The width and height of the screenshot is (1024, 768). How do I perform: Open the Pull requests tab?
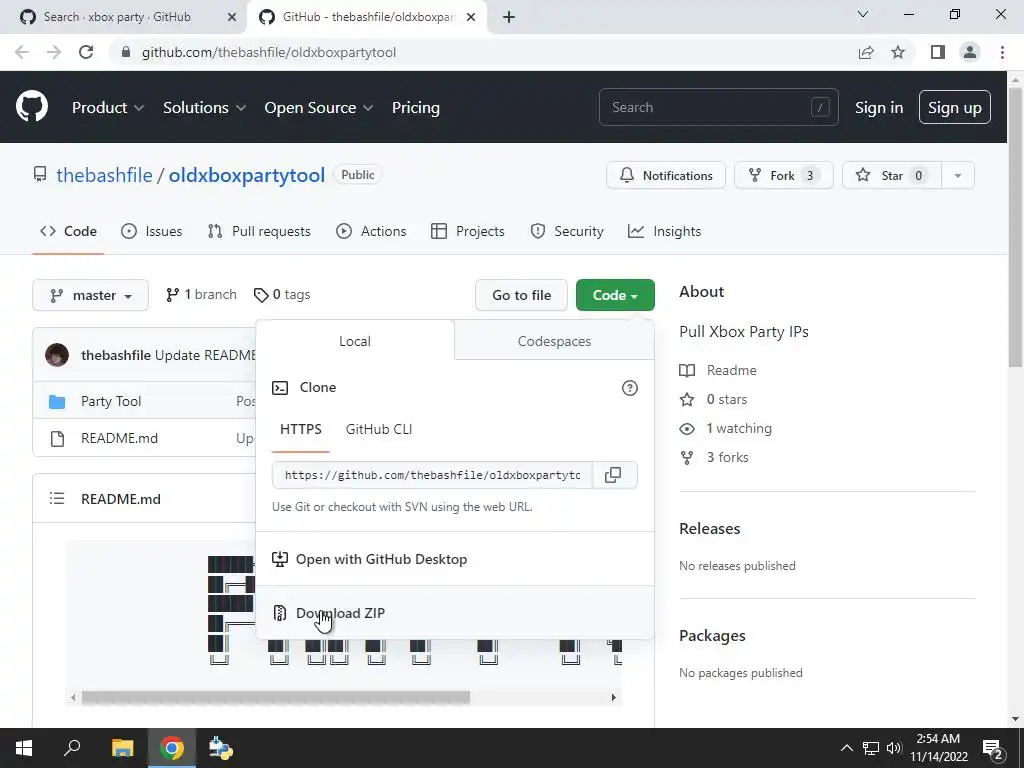point(259,231)
